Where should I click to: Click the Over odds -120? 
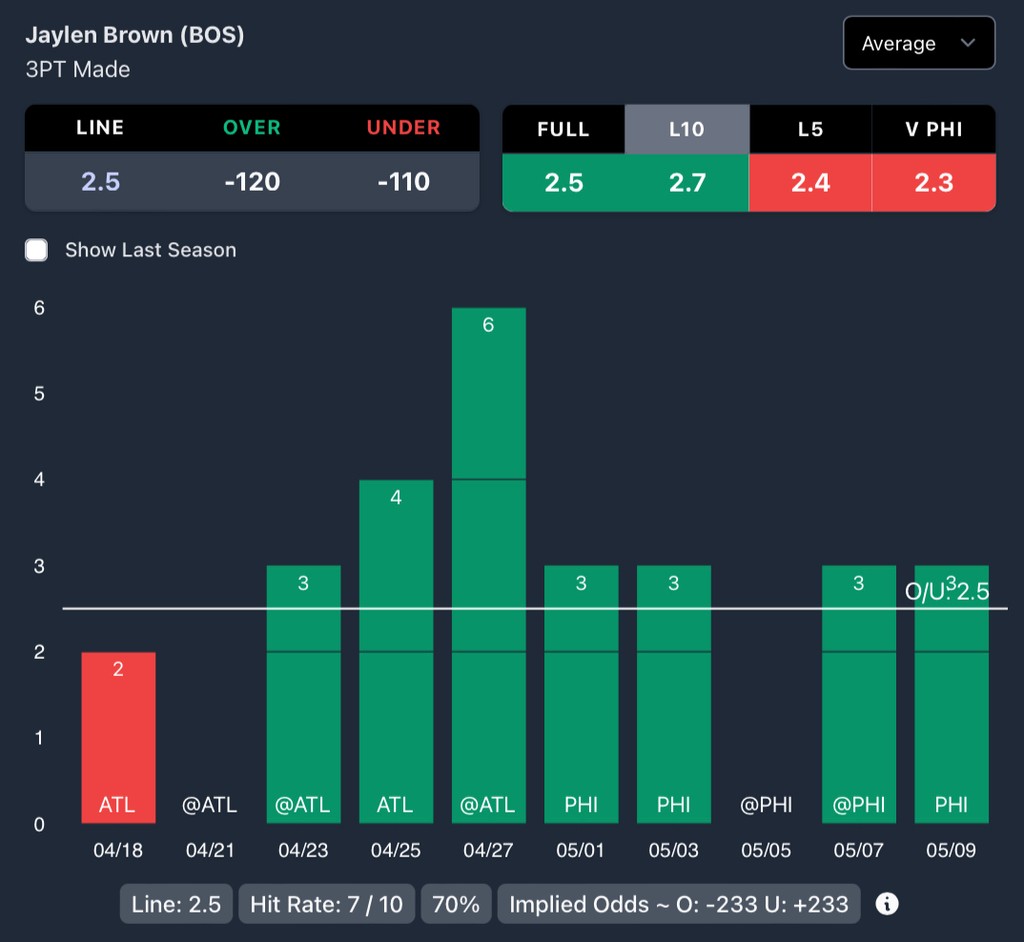[252, 182]
